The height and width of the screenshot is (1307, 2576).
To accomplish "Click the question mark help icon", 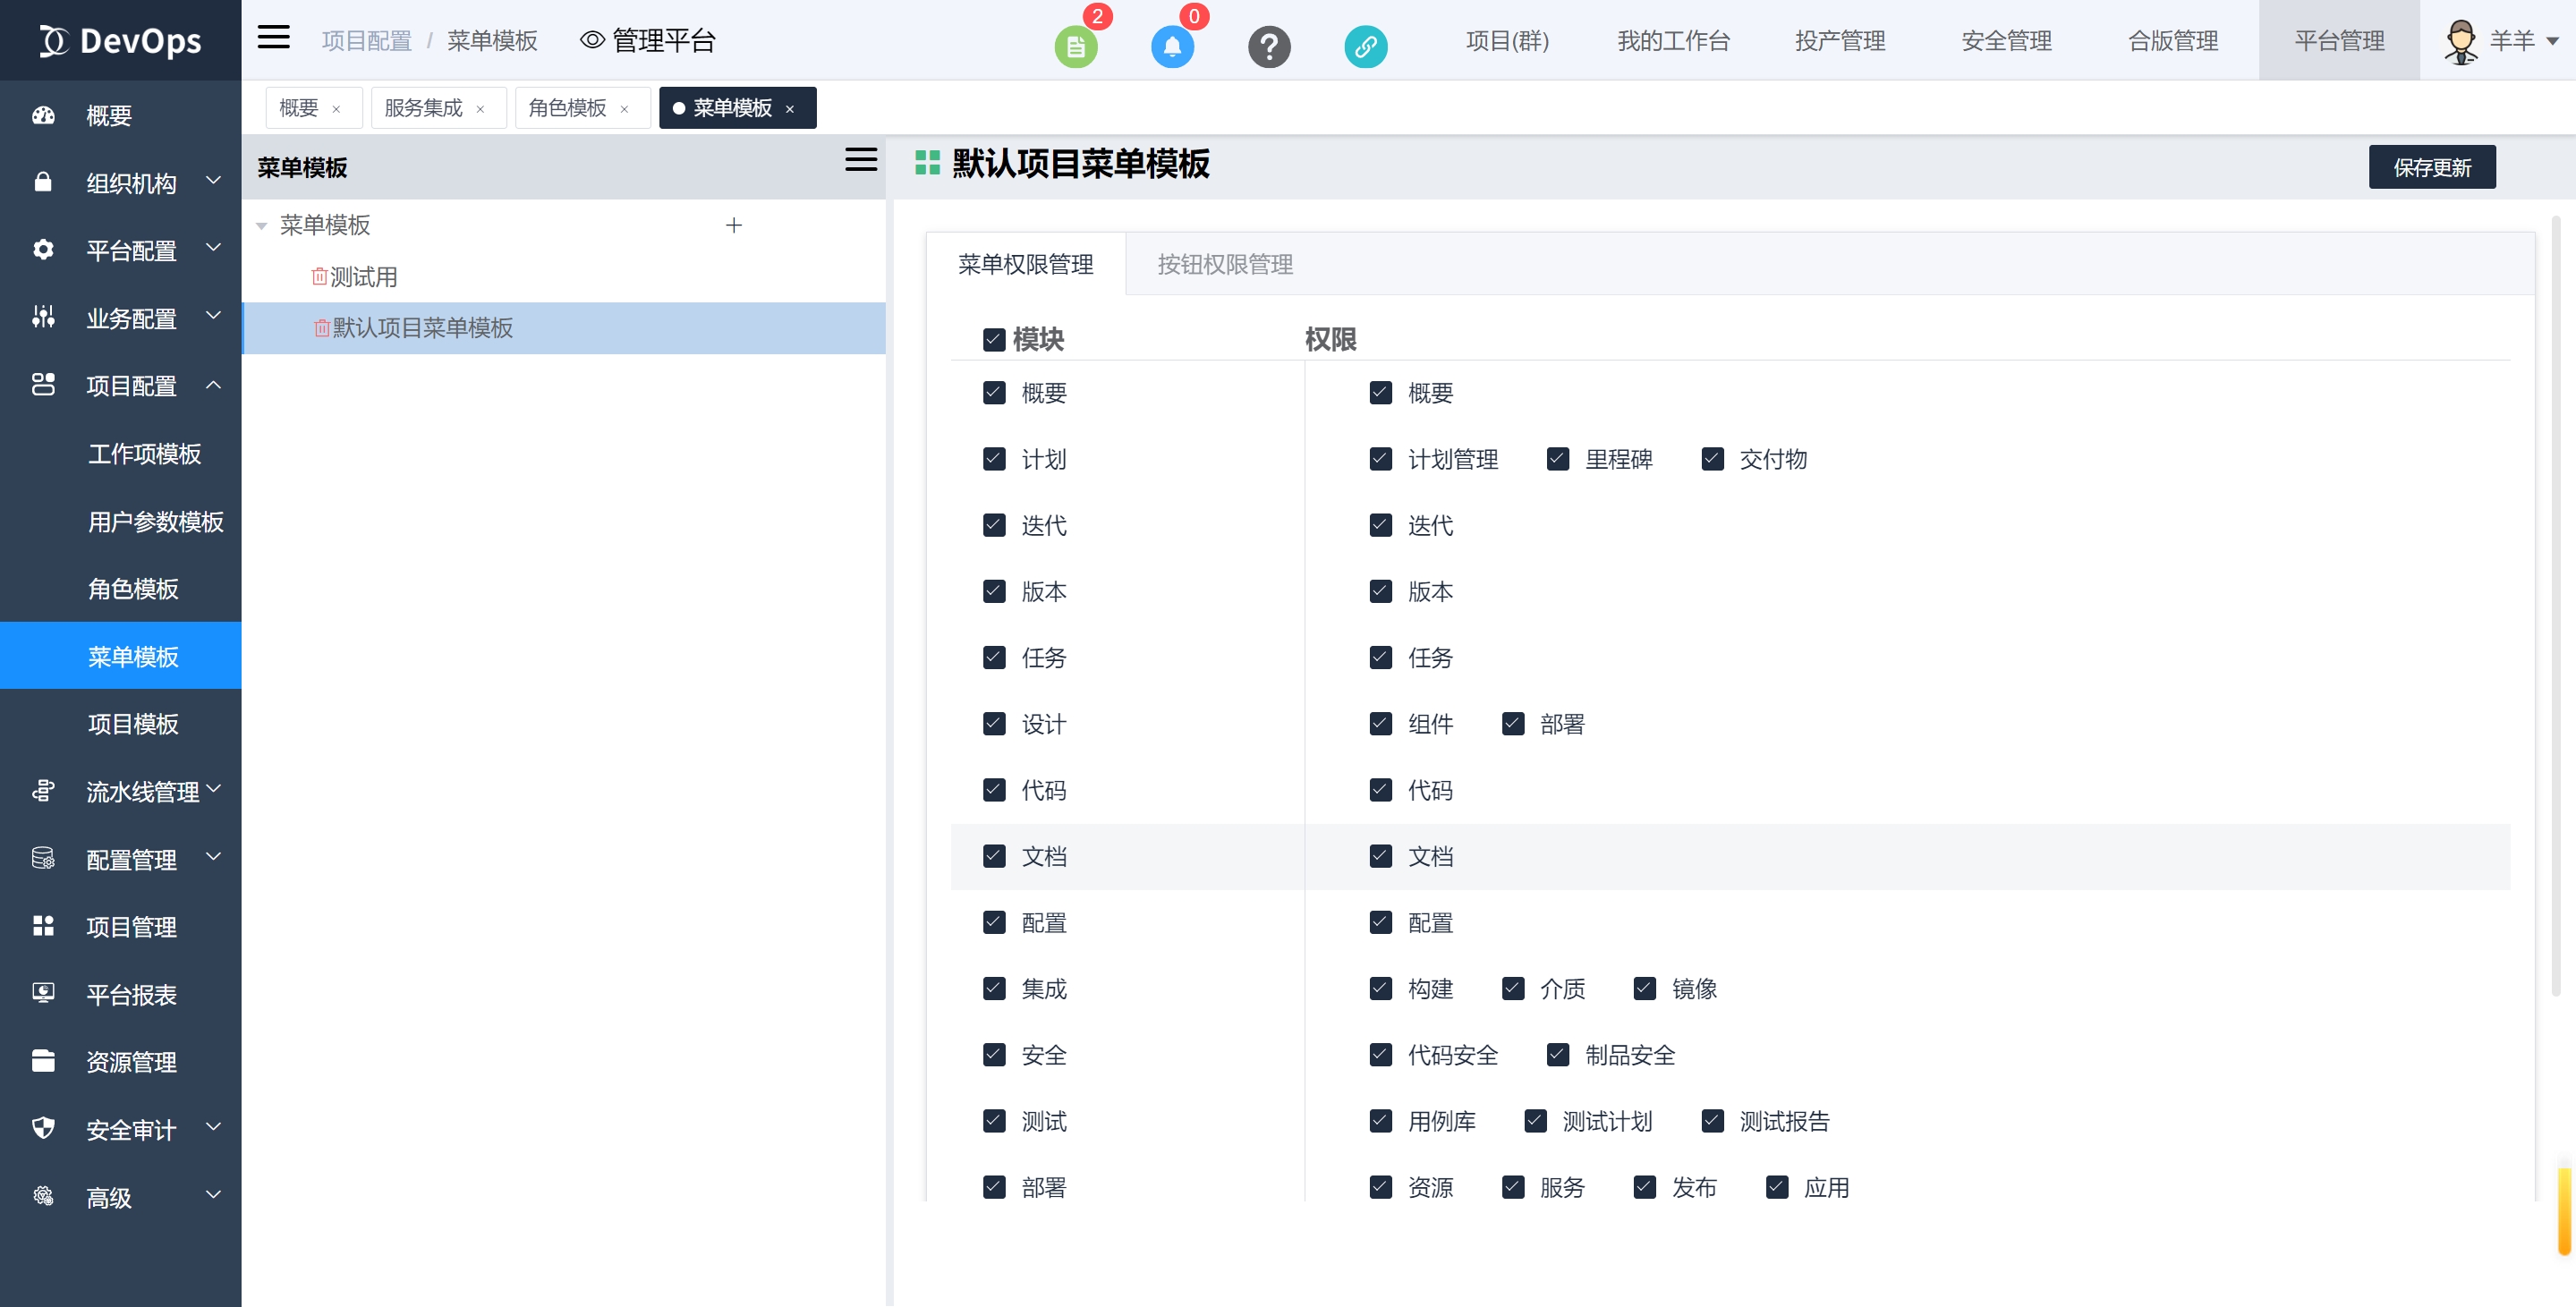I will click(x=1268, y=46).
